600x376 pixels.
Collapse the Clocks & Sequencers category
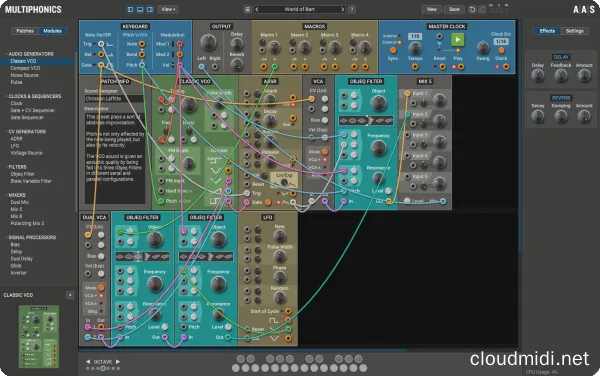point(34,96)
